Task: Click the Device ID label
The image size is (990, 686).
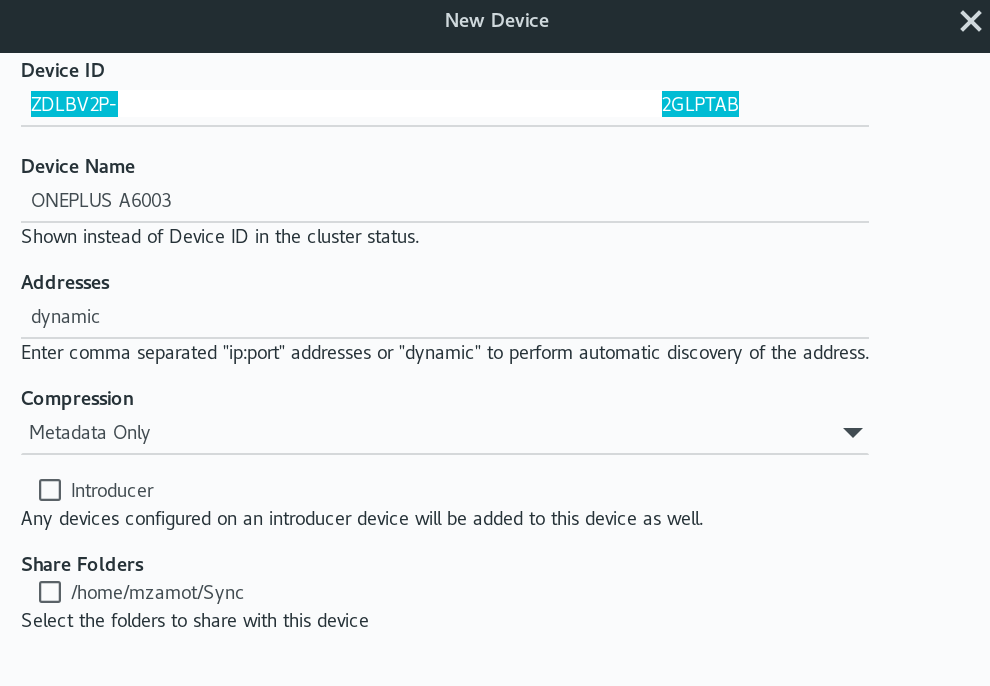Action: tap(62, 70)
